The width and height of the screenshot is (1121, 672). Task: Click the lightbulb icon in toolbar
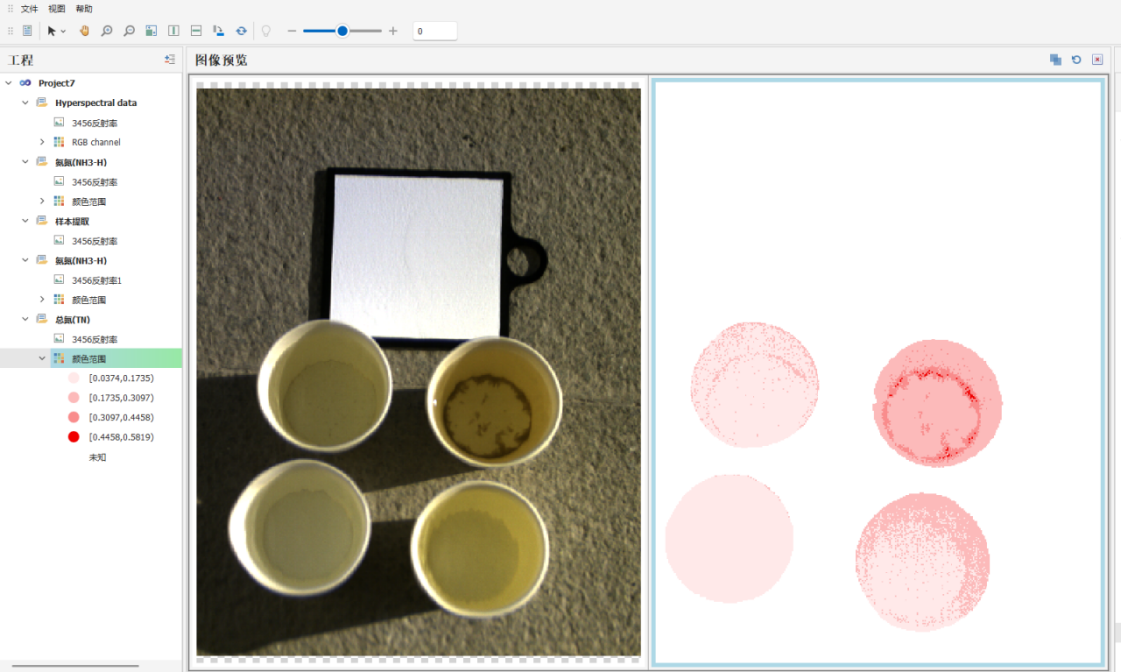click(x=266, y=31)
